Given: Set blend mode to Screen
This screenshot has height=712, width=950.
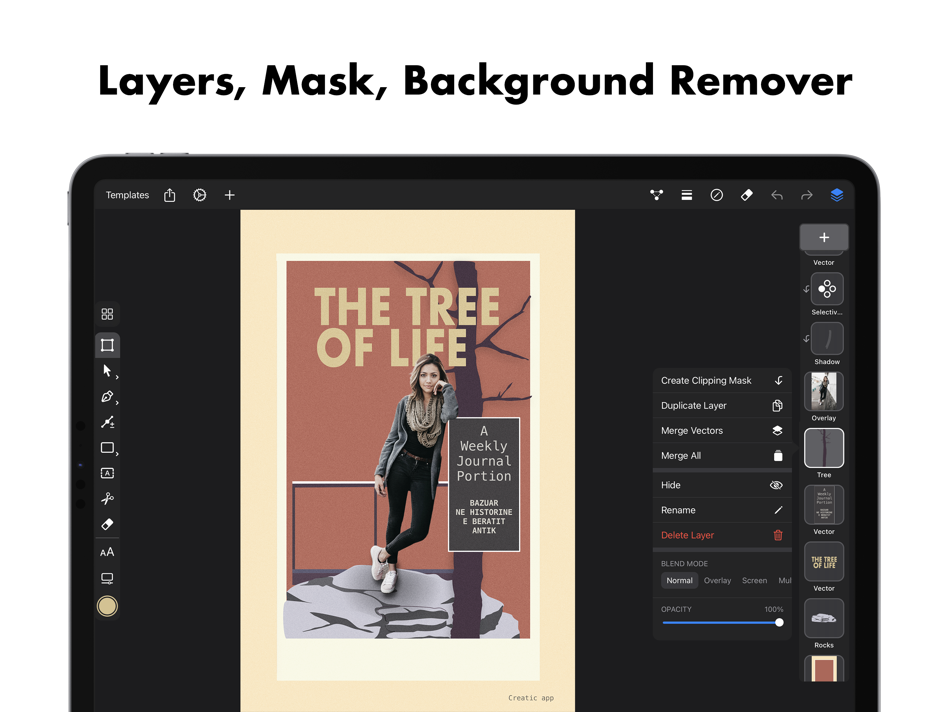Looking at the screenshot, I should 754,581.
